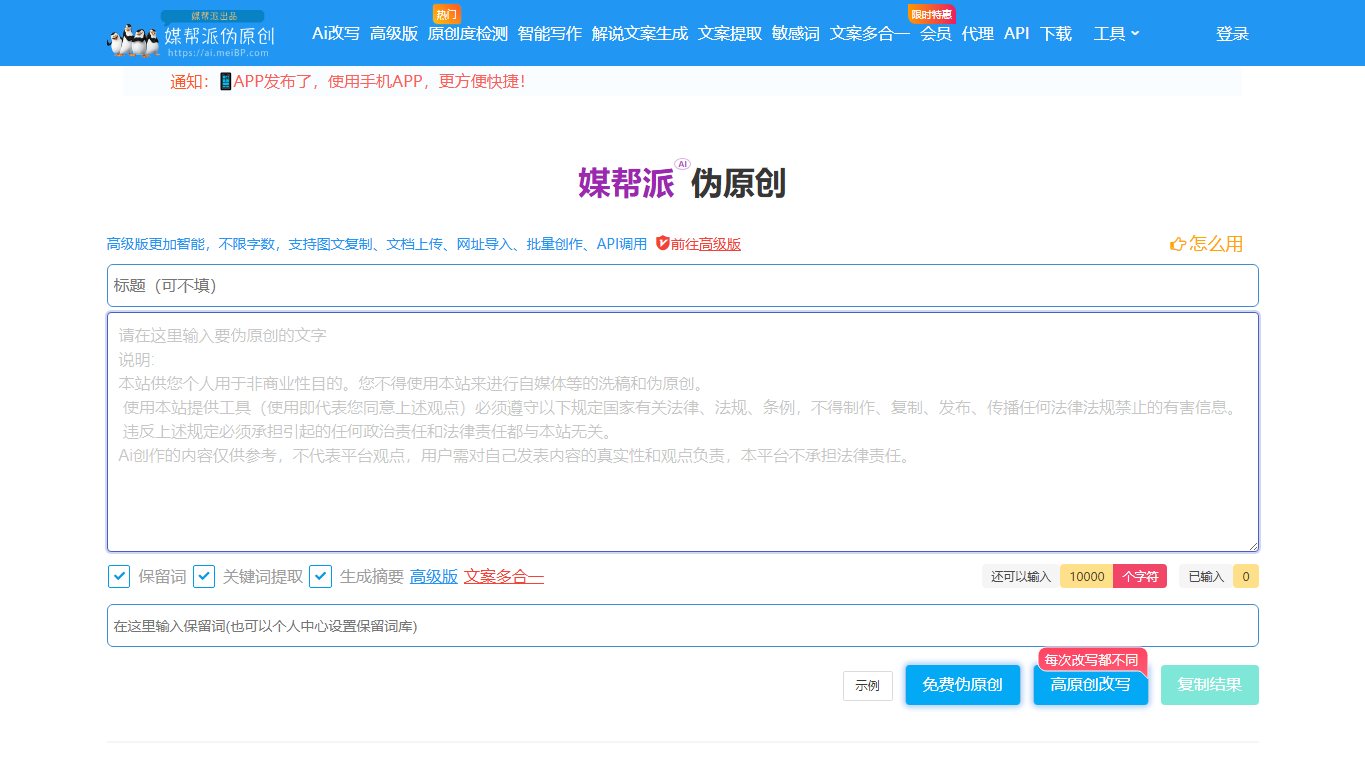Click 高级版 link beside 生成摘要
The height and width of the screenshot is (768, 1365).
click(434, 576)
